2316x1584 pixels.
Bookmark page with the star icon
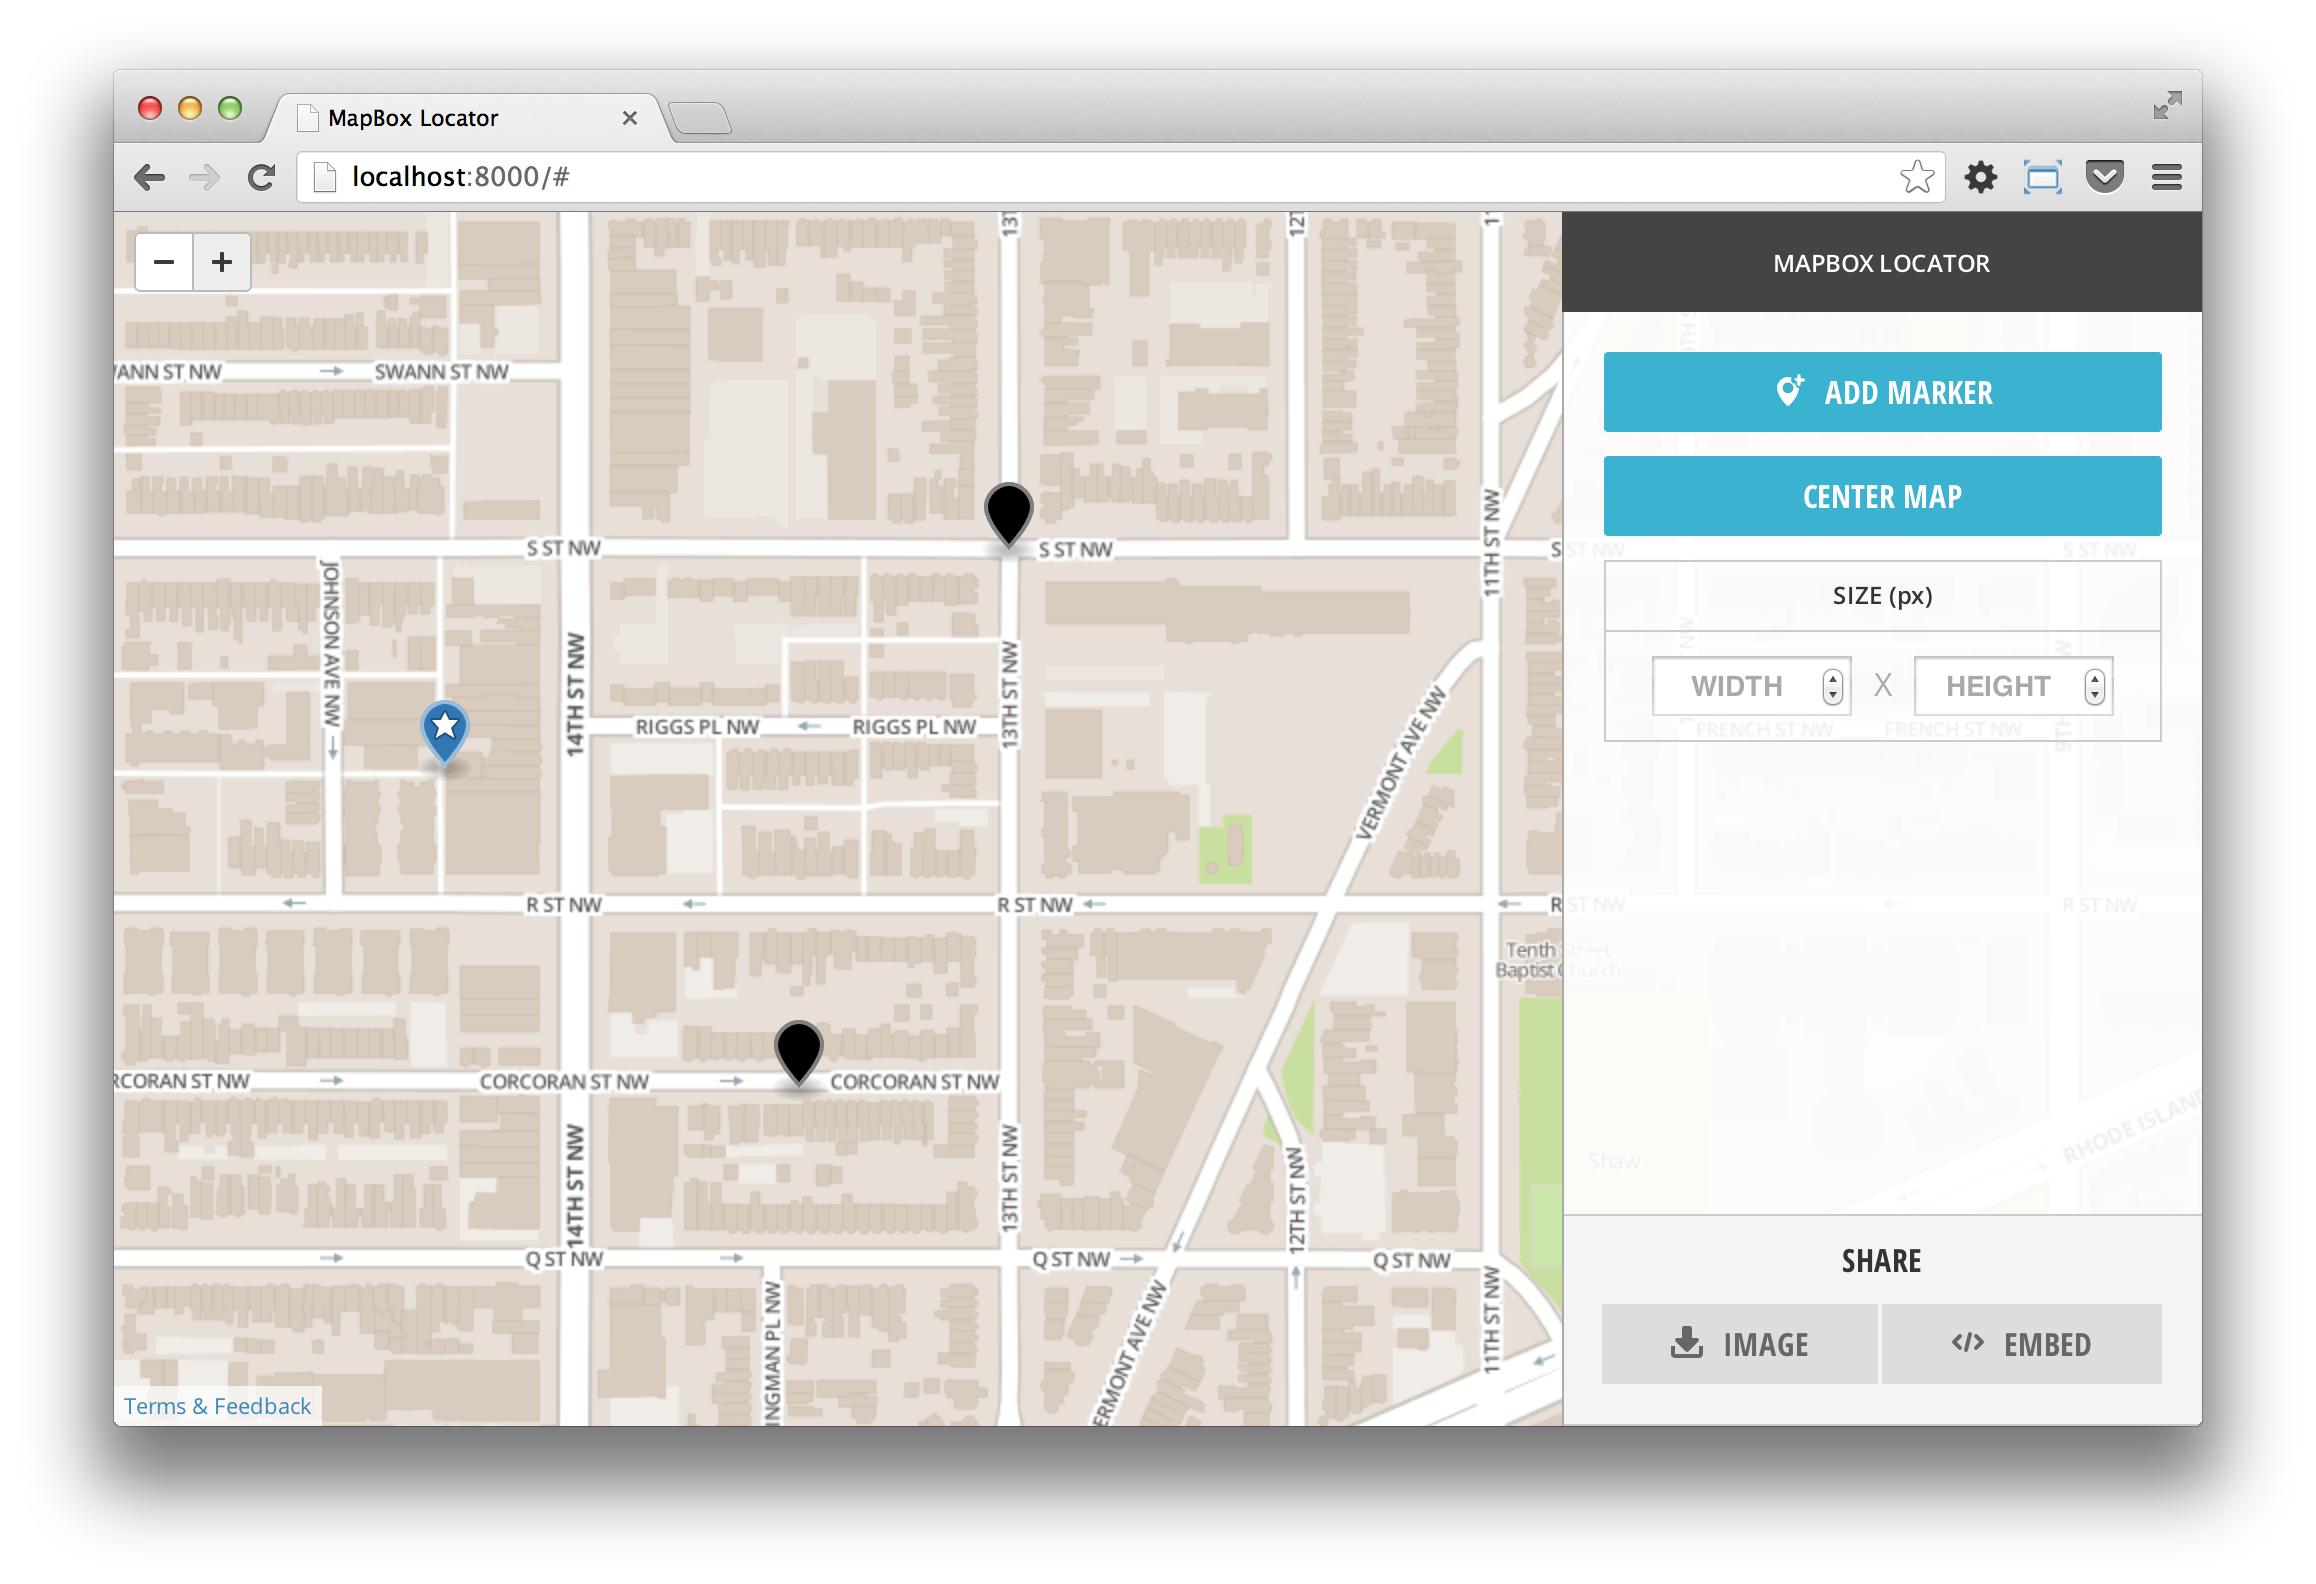1916,178
